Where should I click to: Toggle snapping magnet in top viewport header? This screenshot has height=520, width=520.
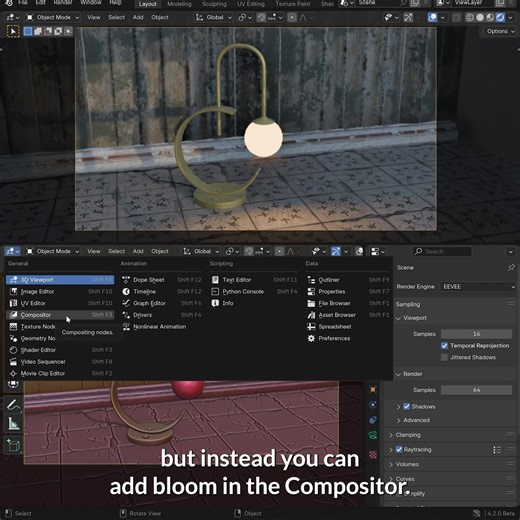(x=261, y=17)
